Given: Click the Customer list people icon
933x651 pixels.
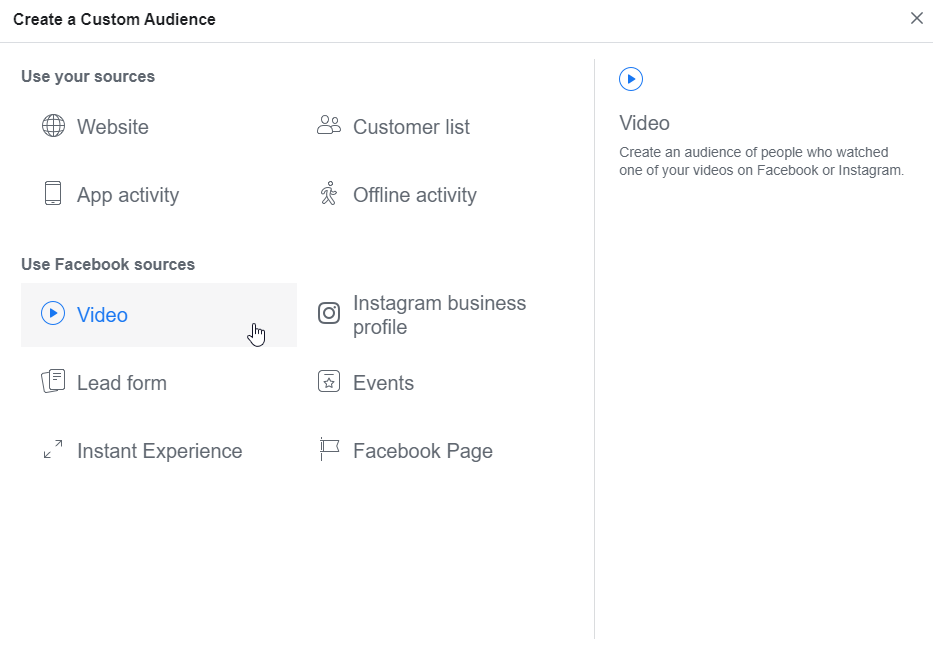Looking at the screenshot, I should point(328,125).
